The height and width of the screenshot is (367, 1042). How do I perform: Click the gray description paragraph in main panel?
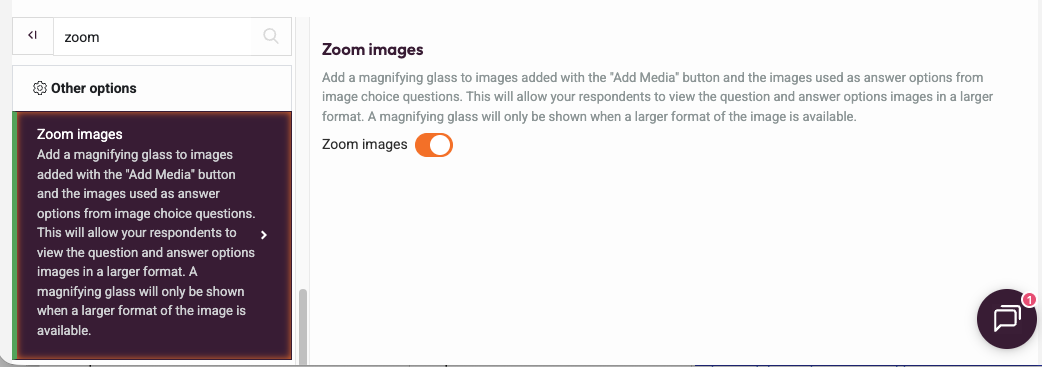[x=657, y=97]
